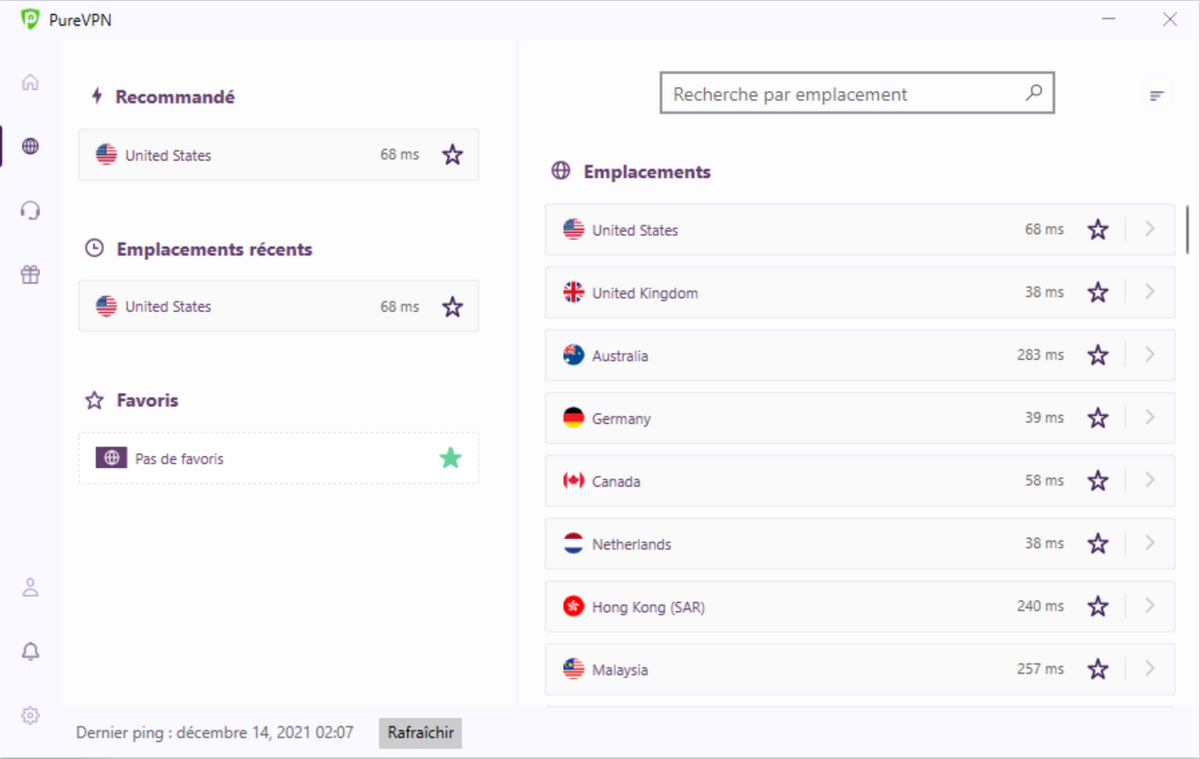The image size is (1200, 759).
Task: Select Australia in locations list
Action: pos(860,355)
